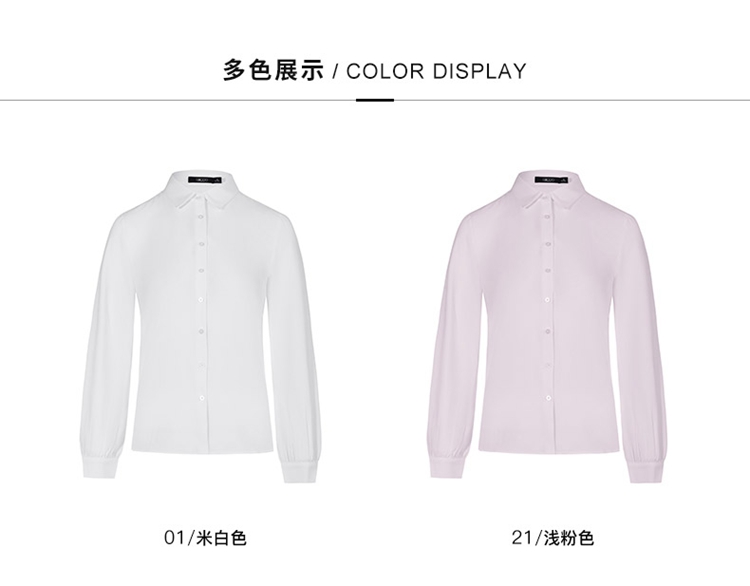
Task: Click the white shirt's left sleeve cuff
Action: 100,468
